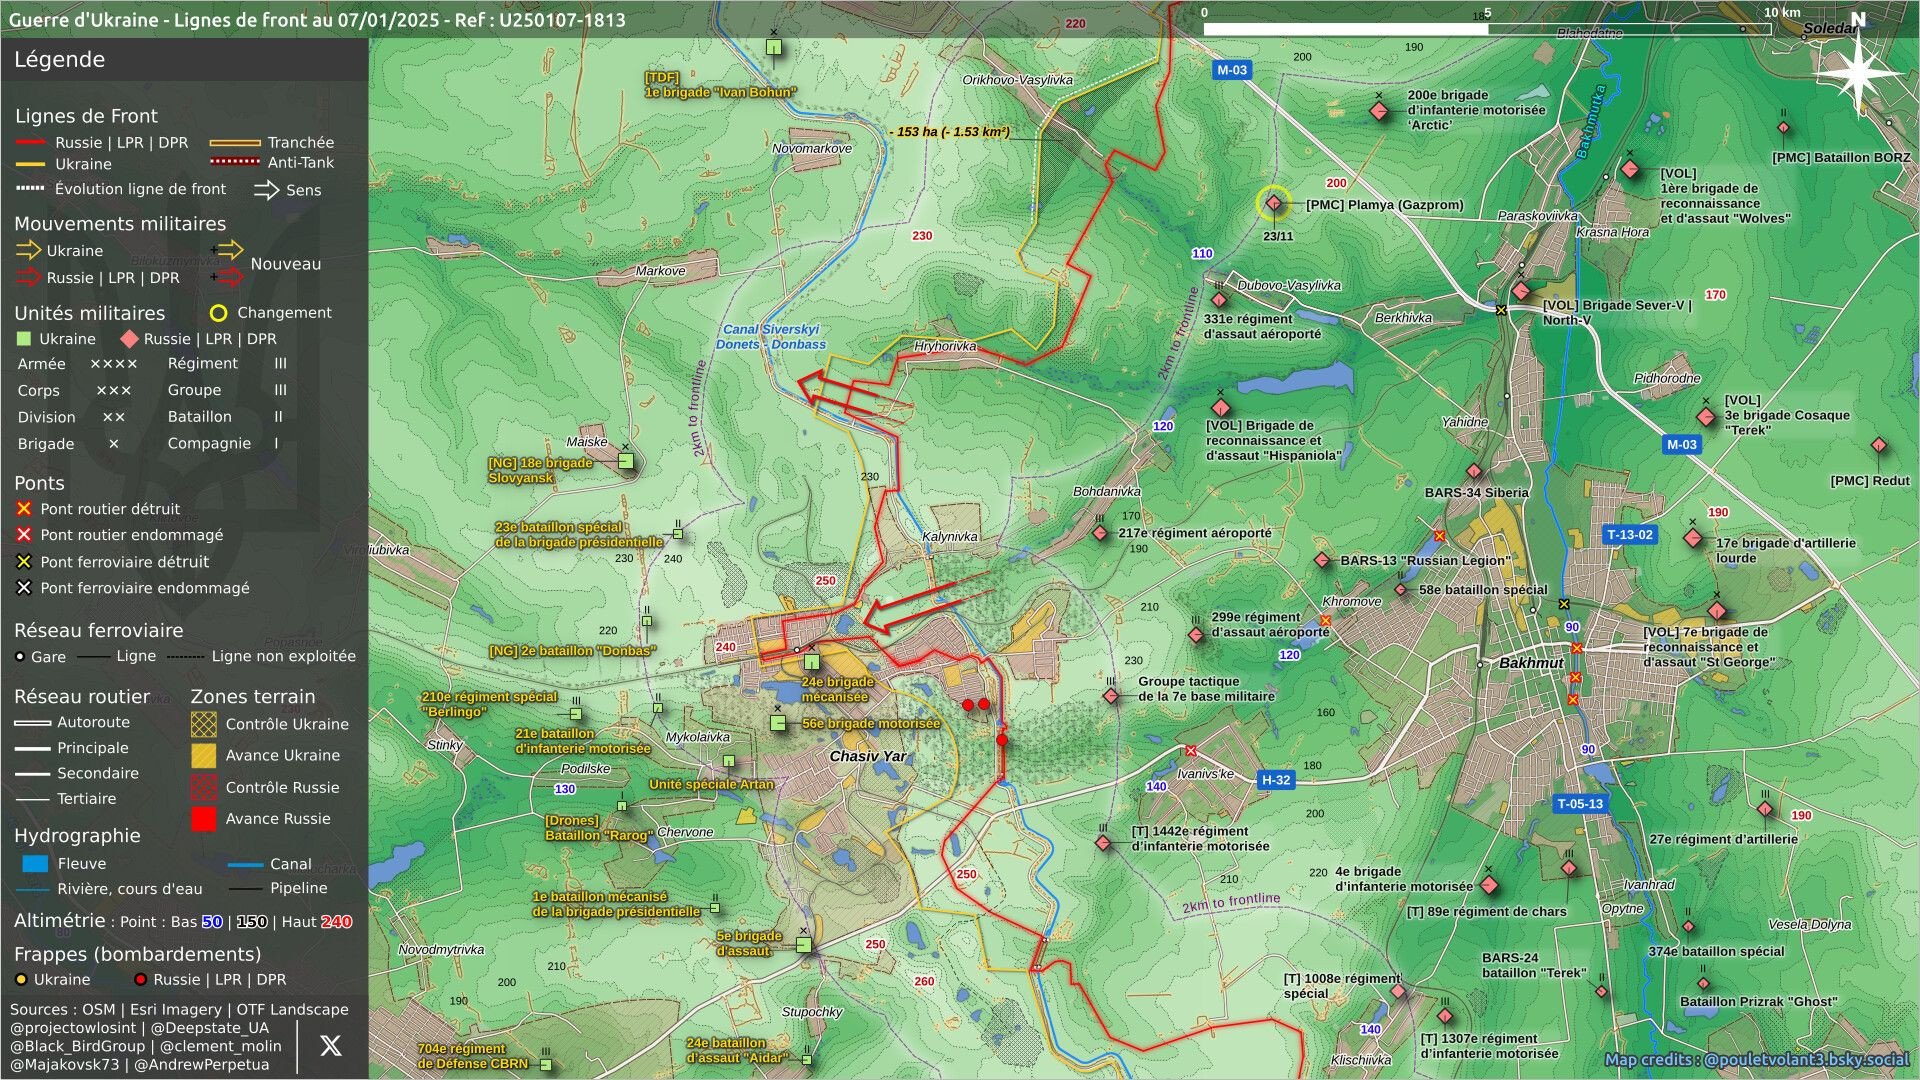Click the Pont ferroviaire endommagé legend icon
The width and height of the screenshot is (1920, 1080).
point(24,588)
